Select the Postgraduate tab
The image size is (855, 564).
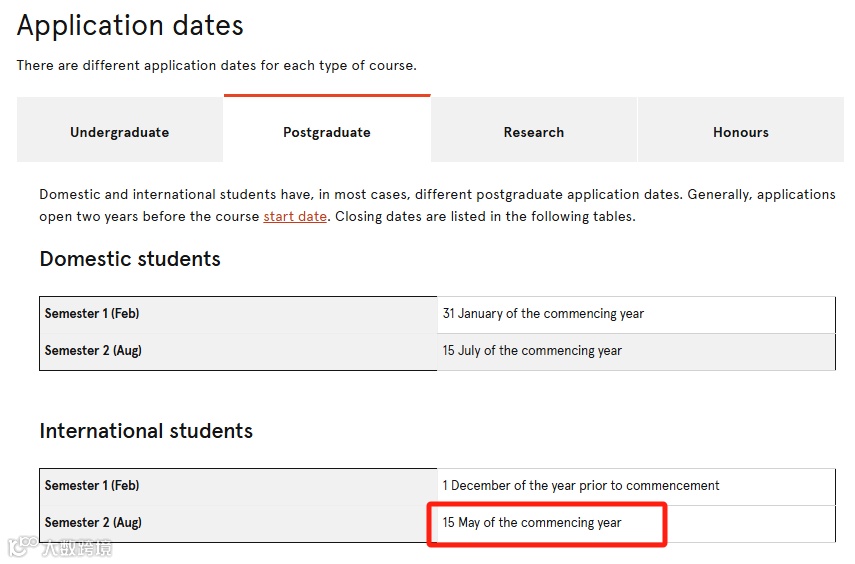pos(326,132)
